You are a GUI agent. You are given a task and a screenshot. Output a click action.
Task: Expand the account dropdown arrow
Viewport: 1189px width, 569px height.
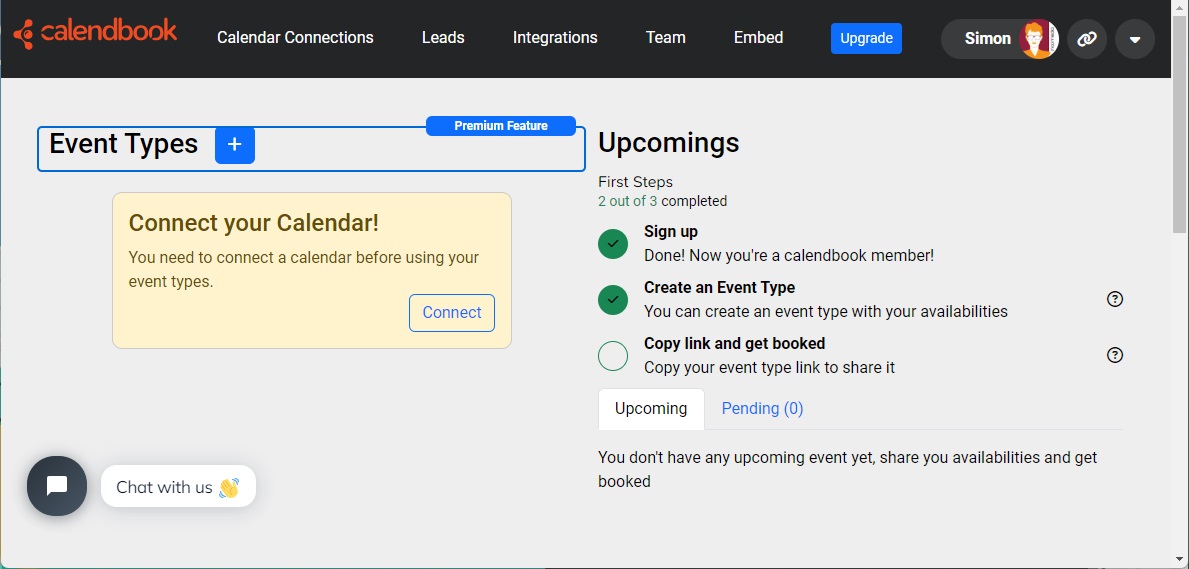coord(1134,39)
